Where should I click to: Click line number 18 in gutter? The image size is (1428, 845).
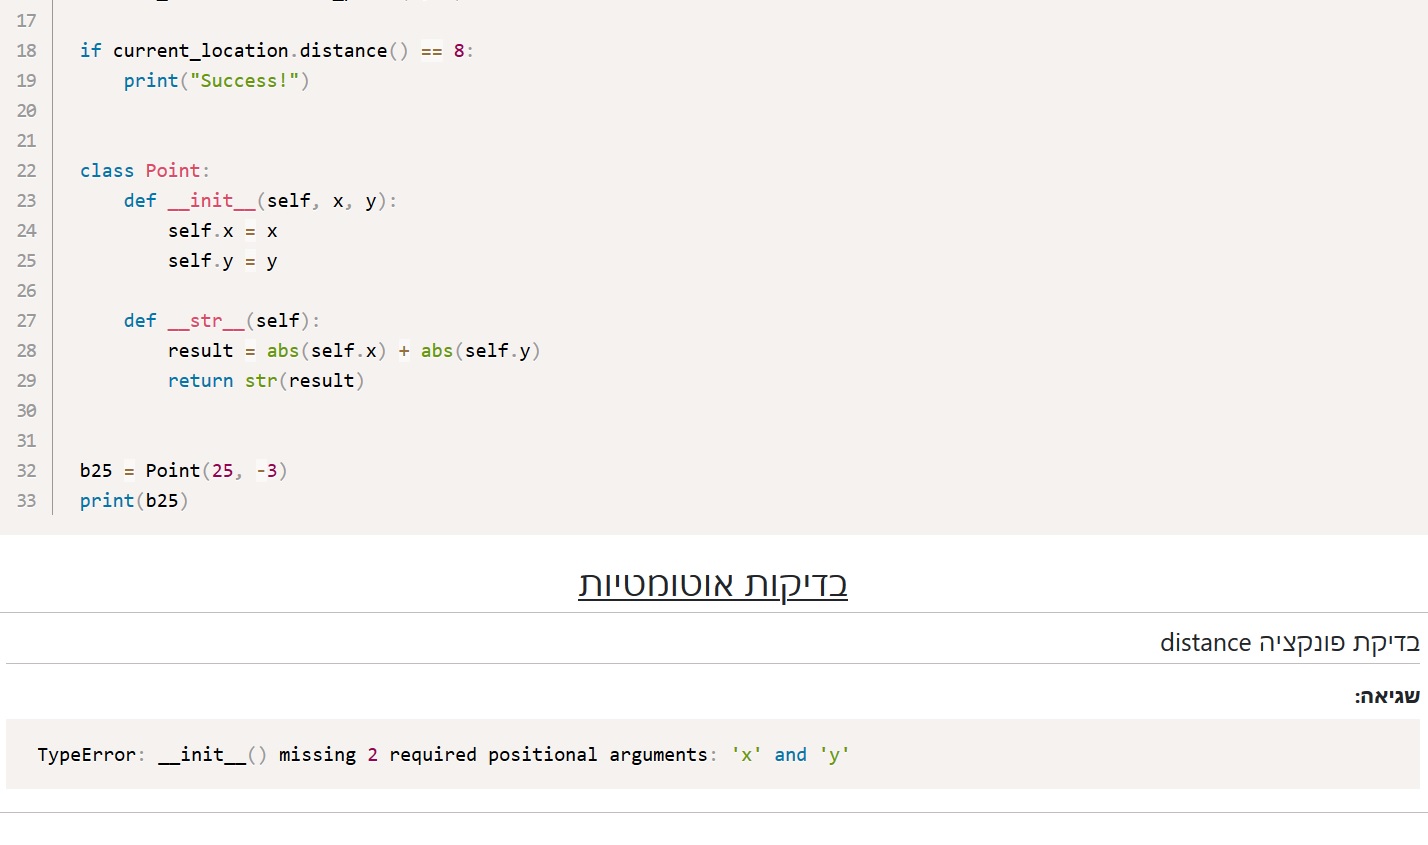click(26, 50)
